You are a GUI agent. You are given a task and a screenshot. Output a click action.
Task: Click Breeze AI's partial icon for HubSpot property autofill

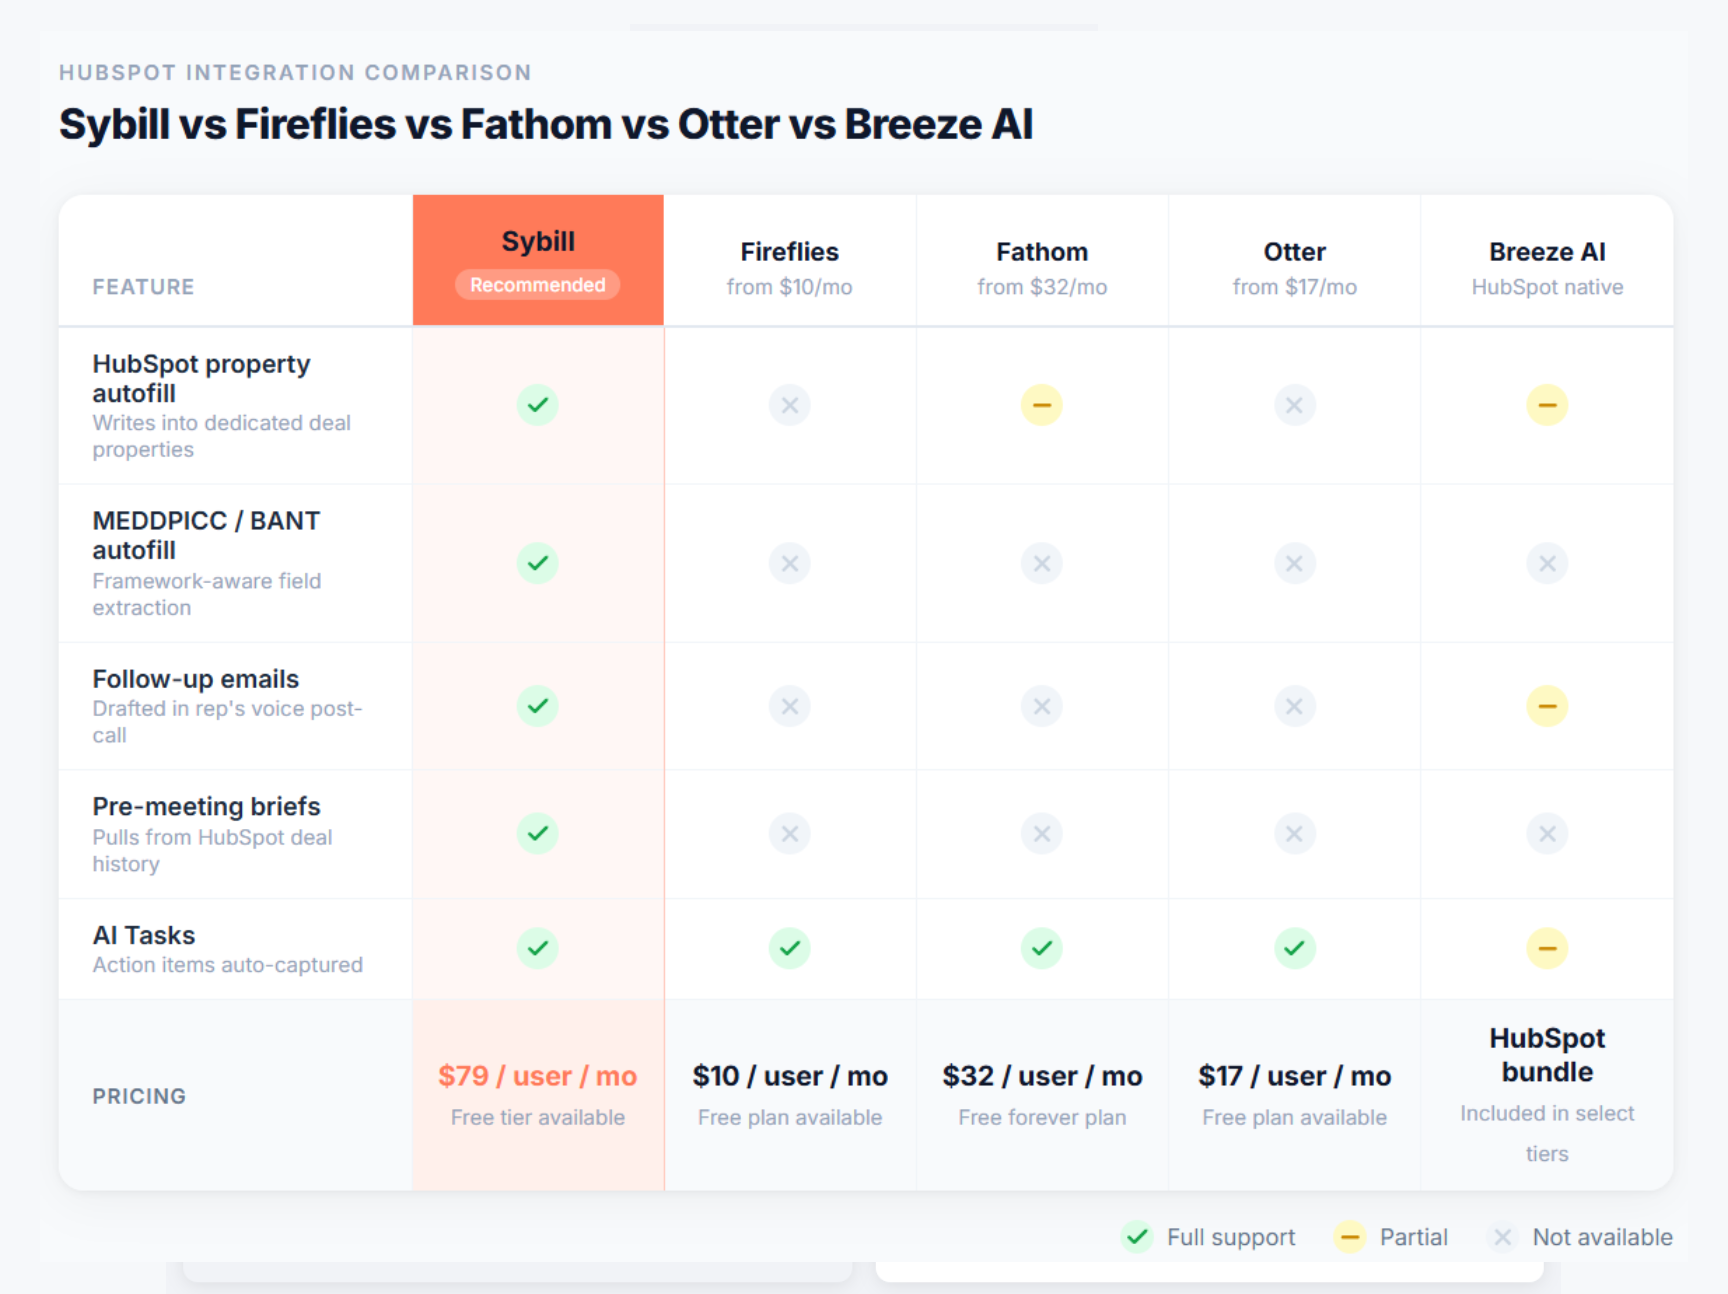pos(1547,405)
